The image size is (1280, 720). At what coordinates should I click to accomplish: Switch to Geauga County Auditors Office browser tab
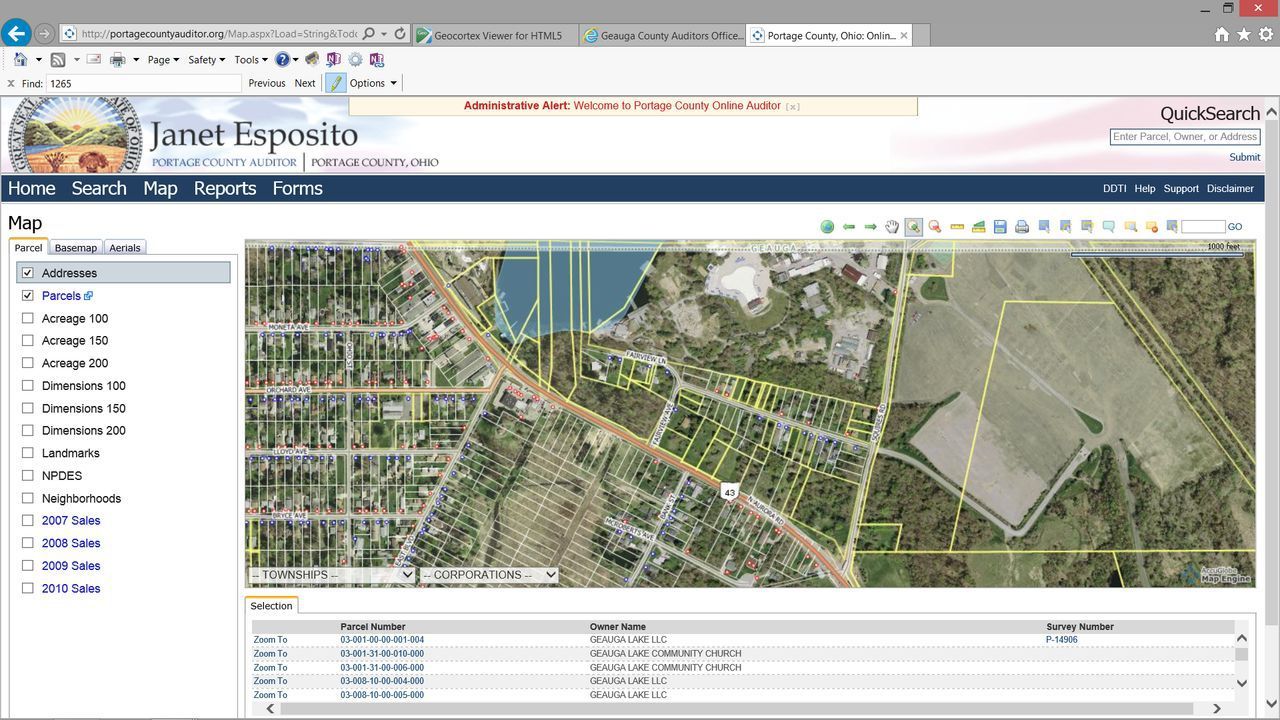[x=663, y=35]
